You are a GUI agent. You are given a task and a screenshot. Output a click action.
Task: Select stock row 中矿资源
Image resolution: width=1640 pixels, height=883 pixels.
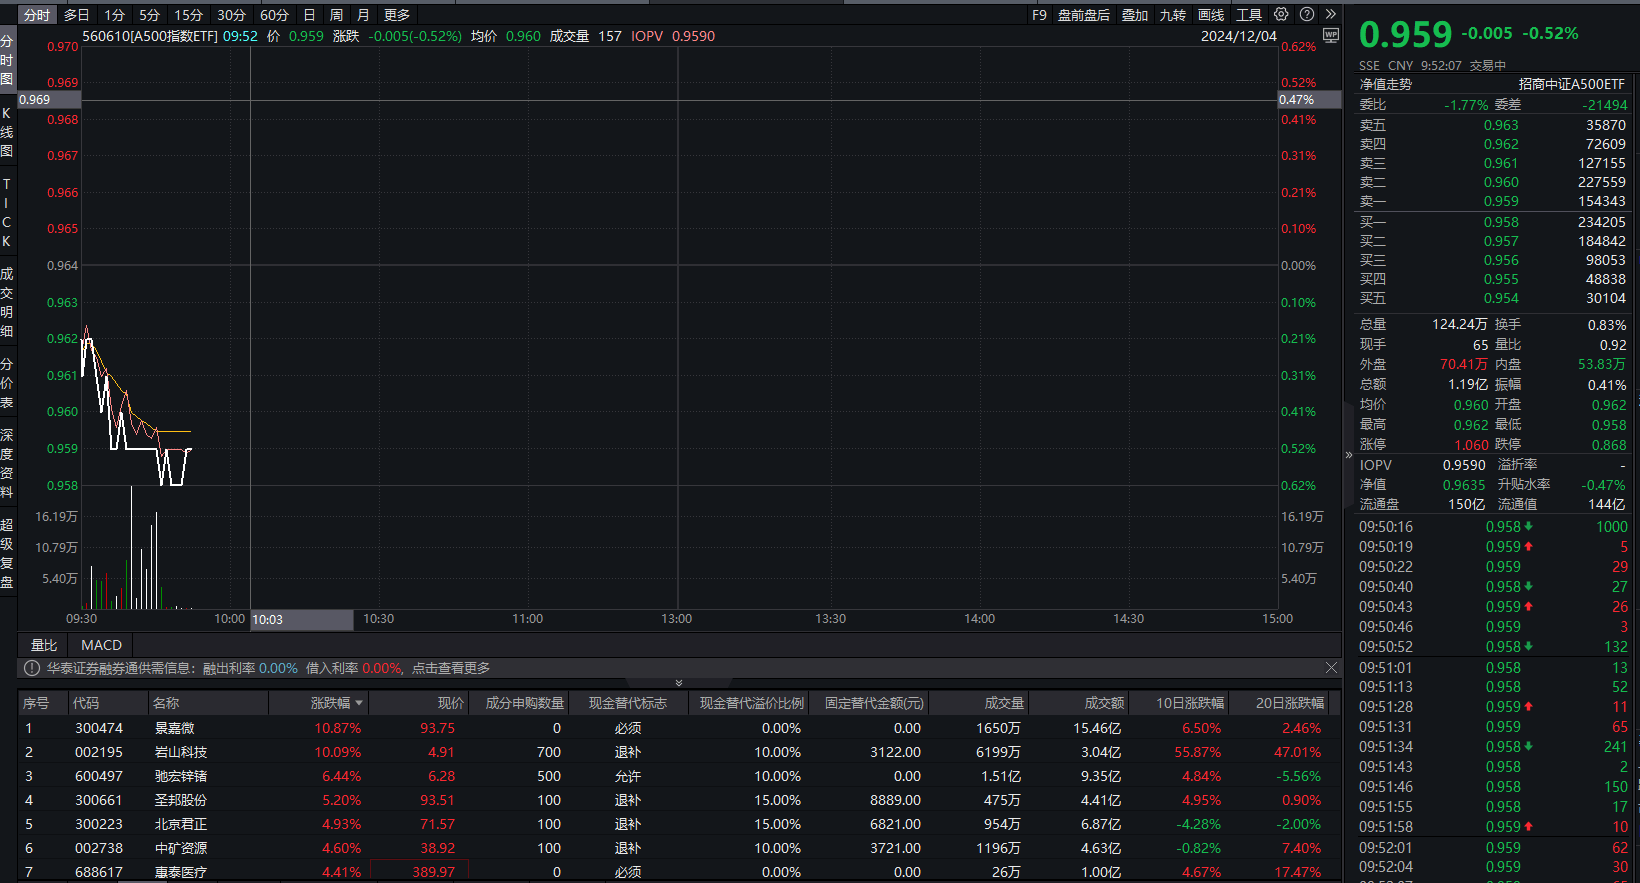pos(678,848)
